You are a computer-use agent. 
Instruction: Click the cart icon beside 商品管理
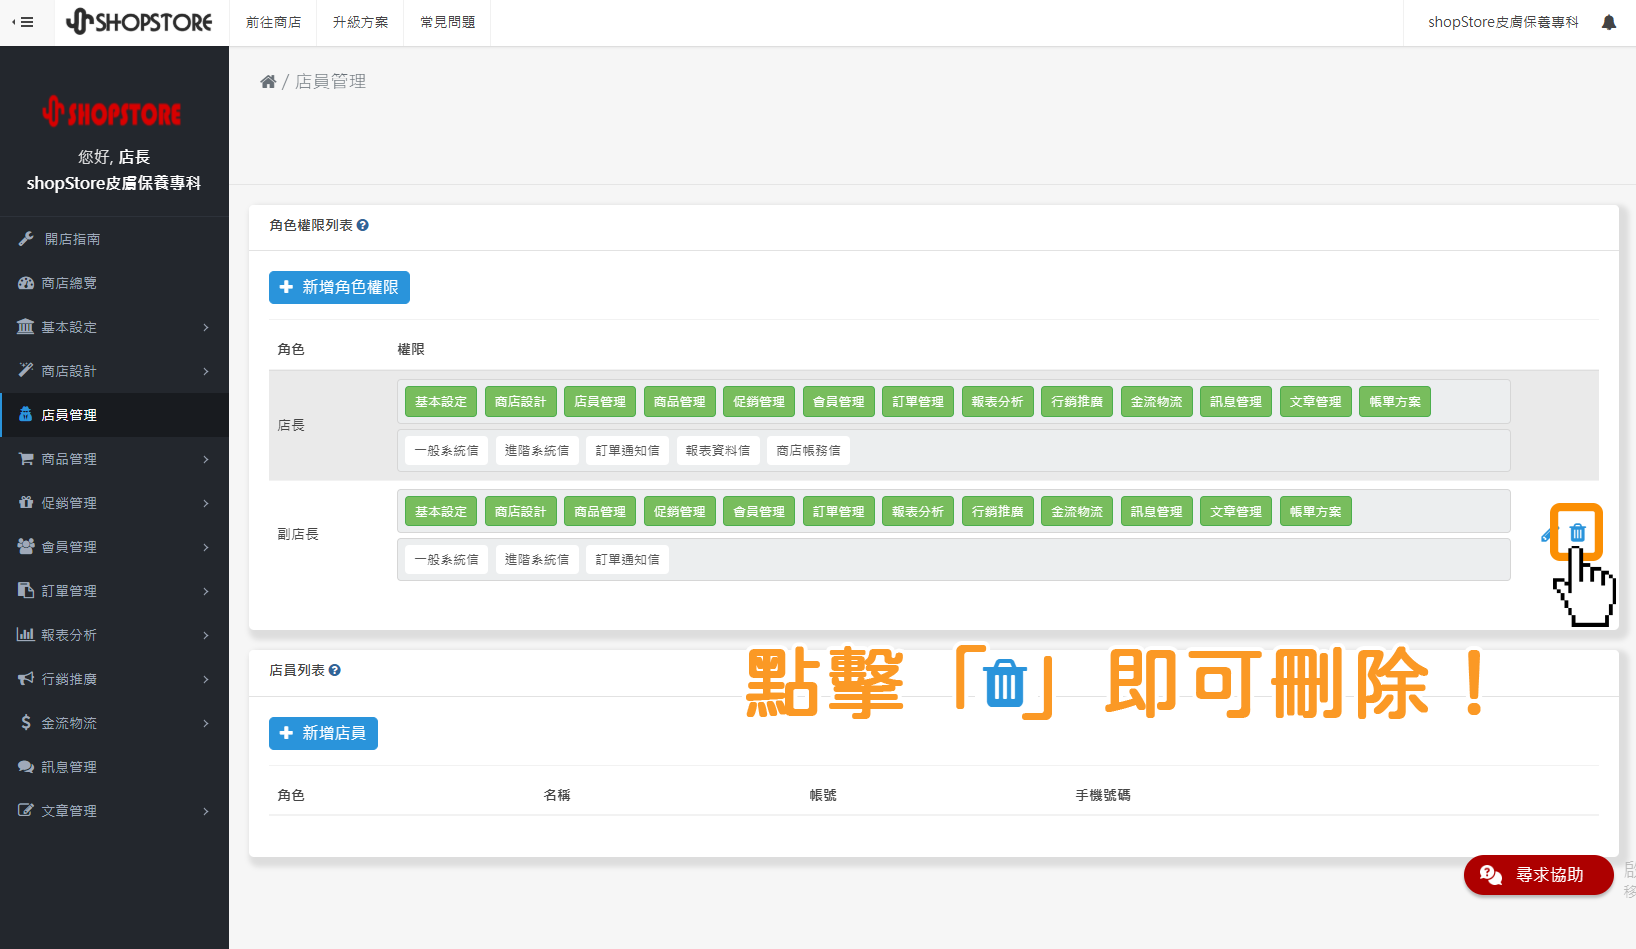26,459
